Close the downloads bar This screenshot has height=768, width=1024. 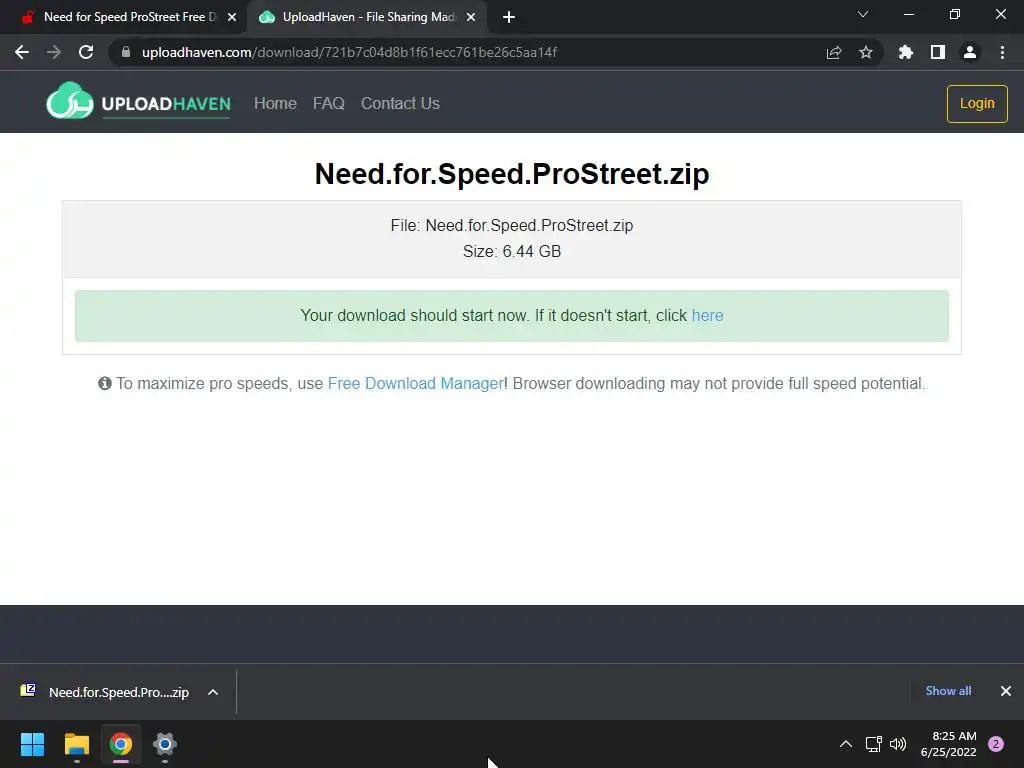coord(1006,691)
